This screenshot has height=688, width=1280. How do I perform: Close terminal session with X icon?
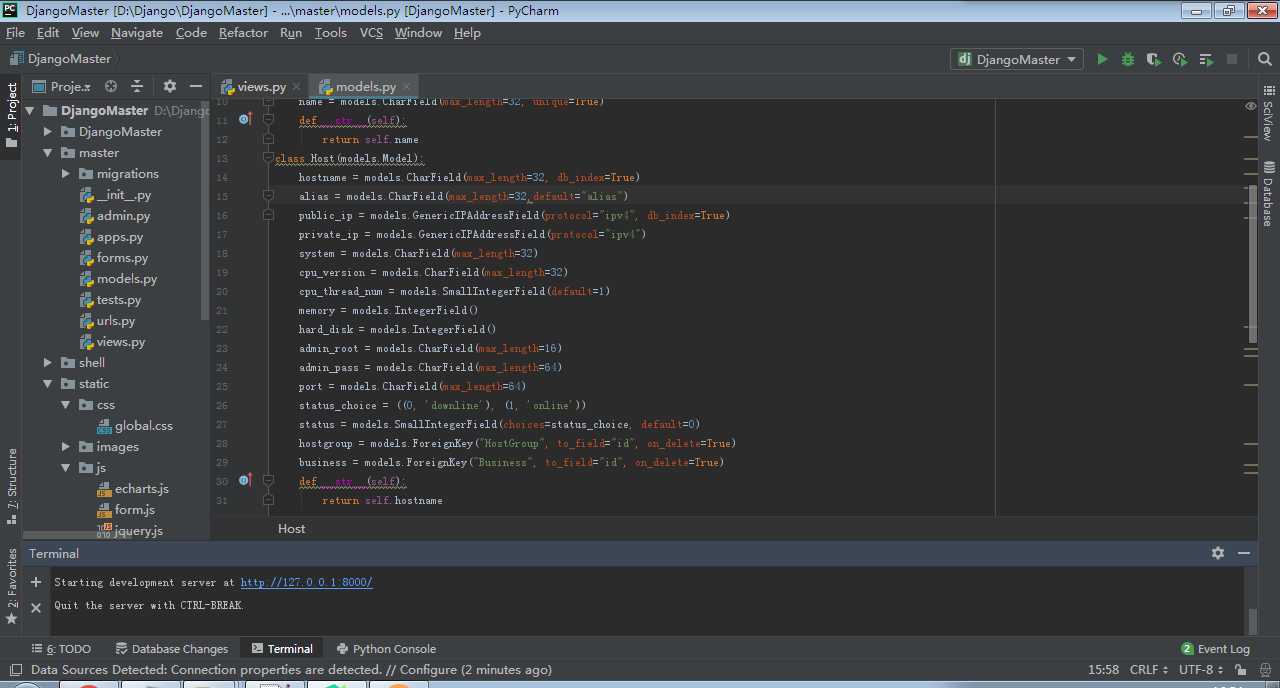pyautogui.click(x=36, y=607)
